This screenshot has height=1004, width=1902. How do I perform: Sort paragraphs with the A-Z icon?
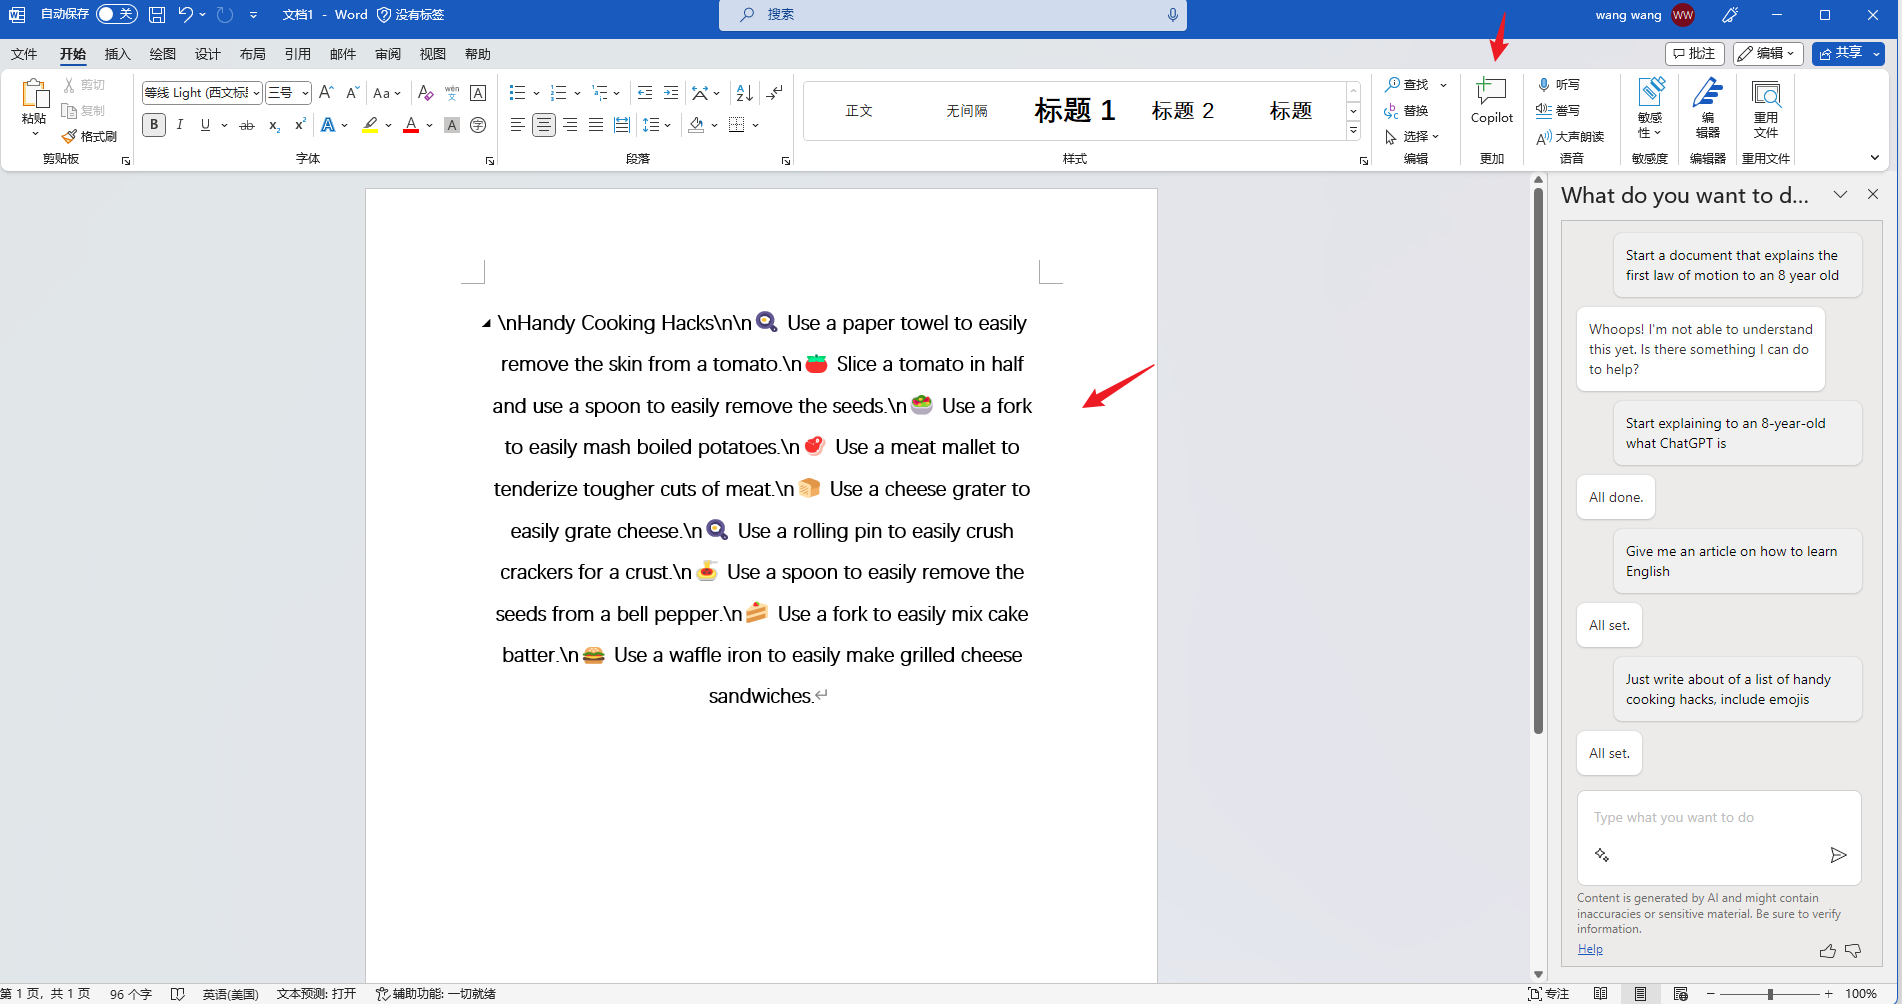(x=744, y=93)
